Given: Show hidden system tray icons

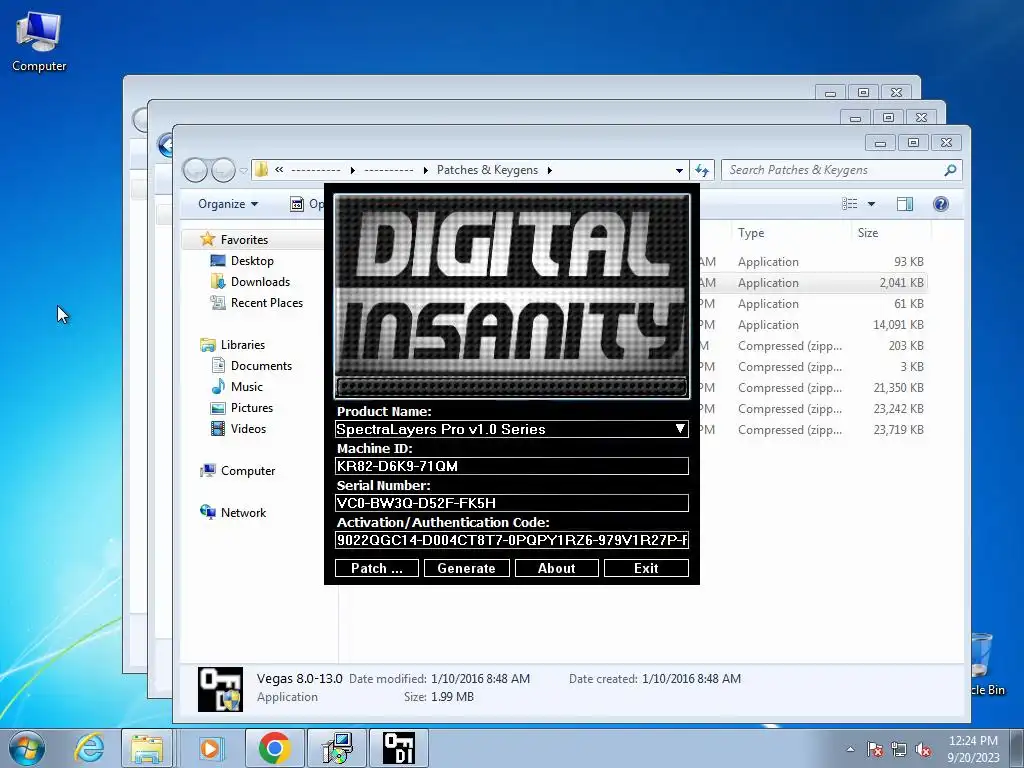Looking at the screenshot, I should tap(850, 749).
